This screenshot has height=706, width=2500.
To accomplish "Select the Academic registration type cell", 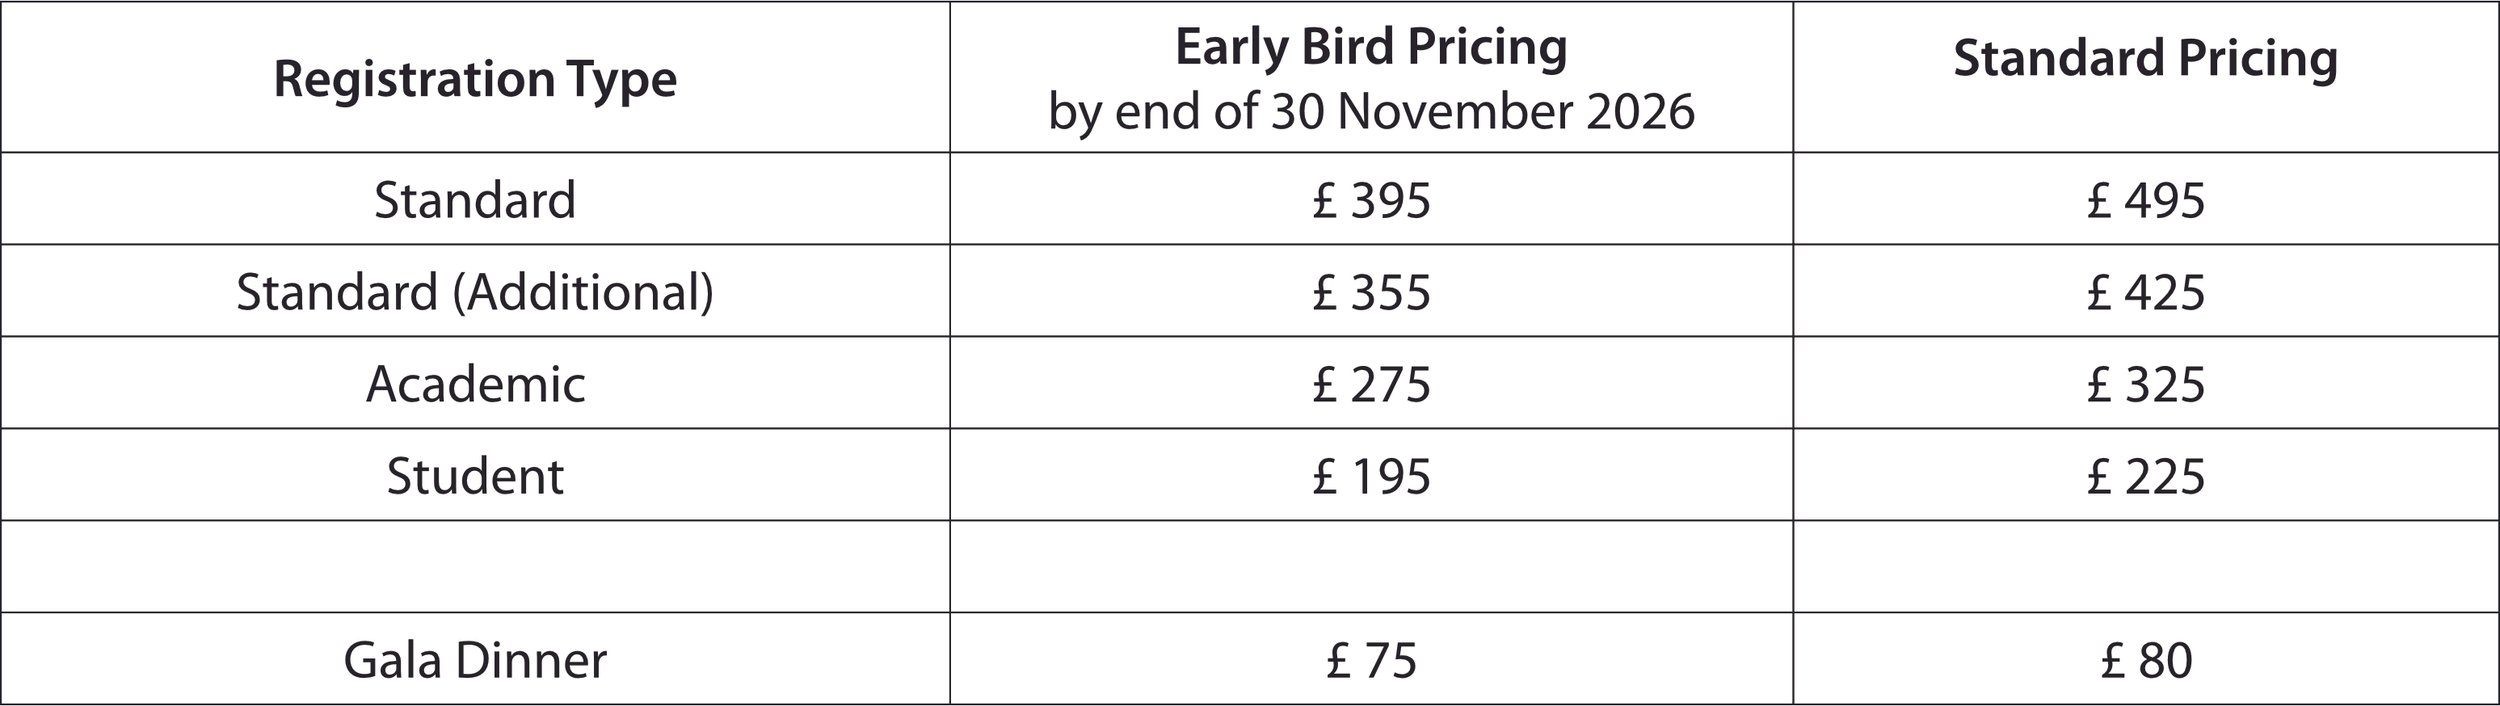I will click(x=475, y=384).
